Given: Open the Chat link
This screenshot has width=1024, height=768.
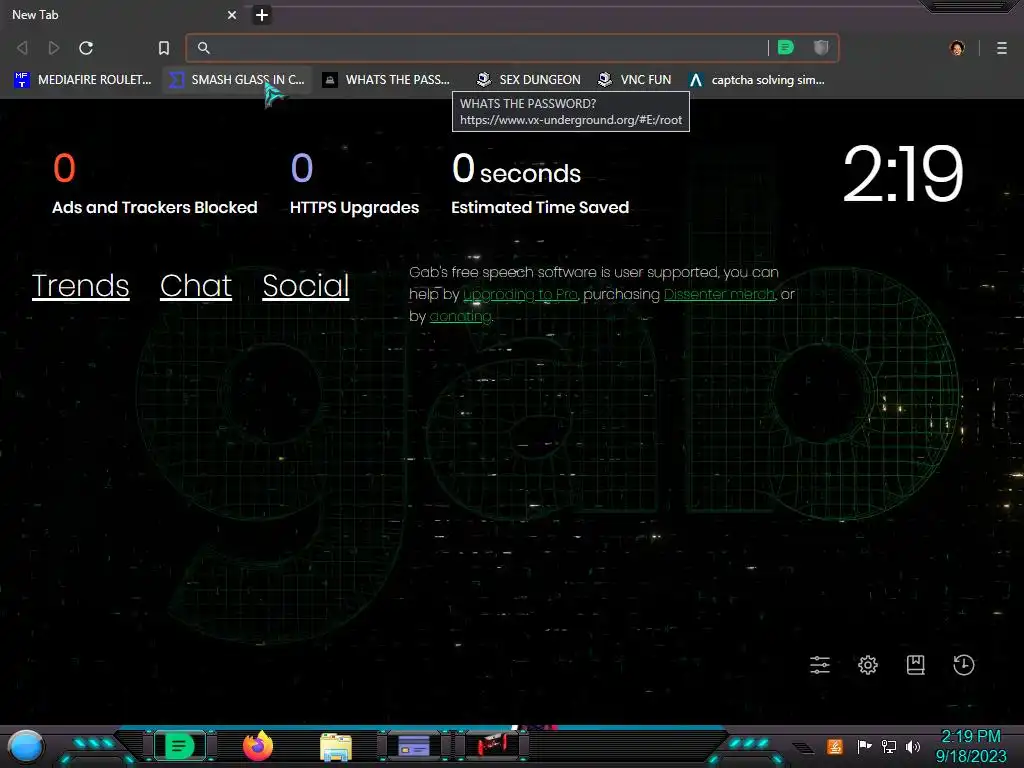Looking at the screenshot, I should (x=196, y=286).
